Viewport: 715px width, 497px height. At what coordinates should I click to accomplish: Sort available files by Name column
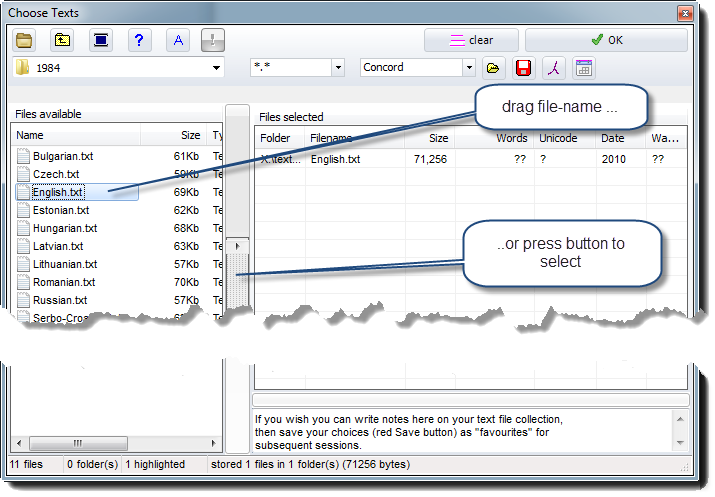point(75,135)
